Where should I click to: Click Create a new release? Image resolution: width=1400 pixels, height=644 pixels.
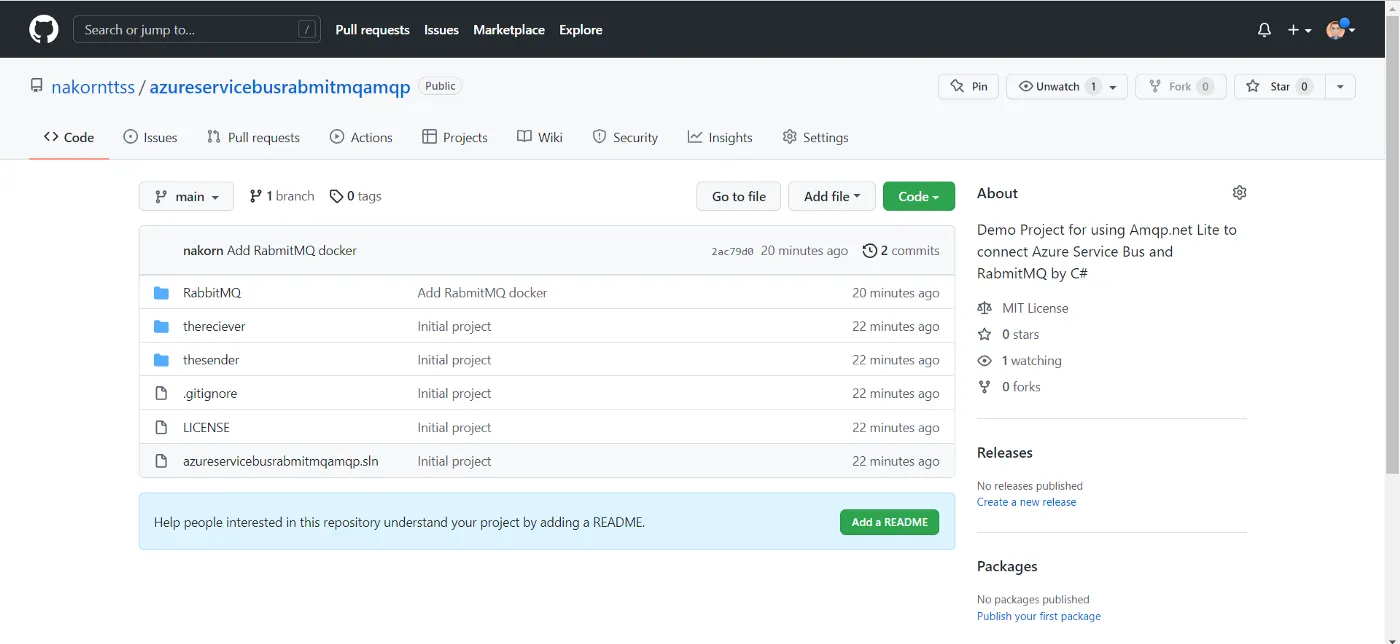(x=1026, y=502)
